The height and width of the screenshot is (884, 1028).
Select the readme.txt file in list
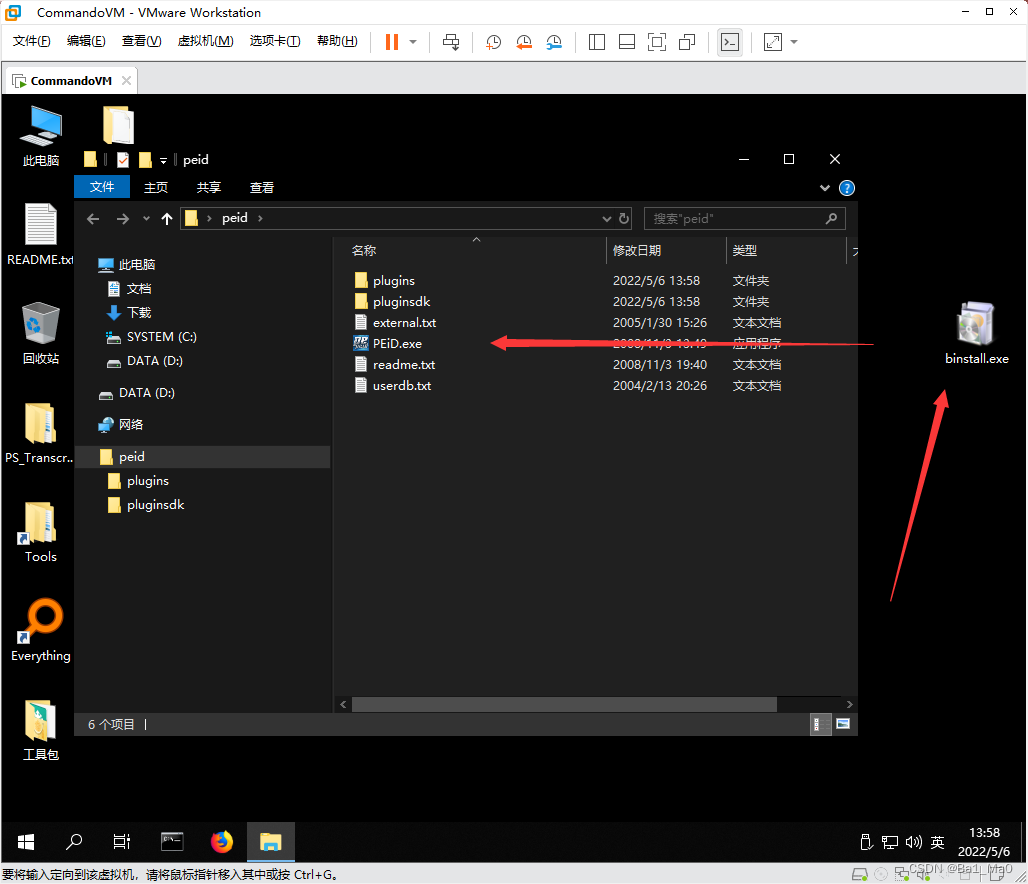(404, 365)
